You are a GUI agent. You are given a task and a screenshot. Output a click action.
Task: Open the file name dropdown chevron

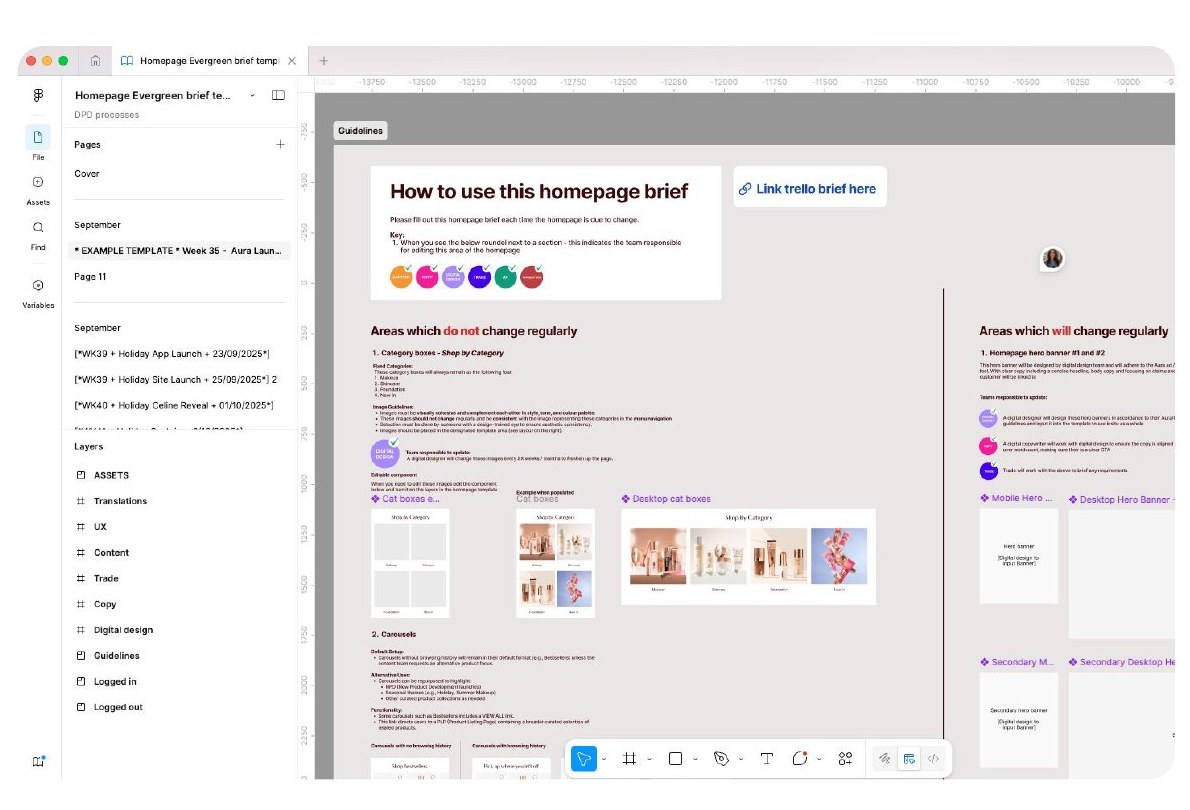252,96
